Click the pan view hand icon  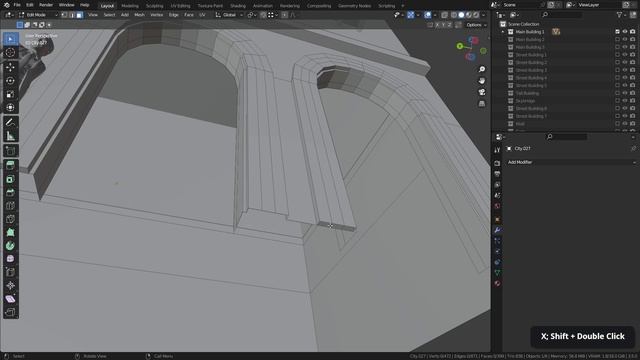tap(482, 80)
